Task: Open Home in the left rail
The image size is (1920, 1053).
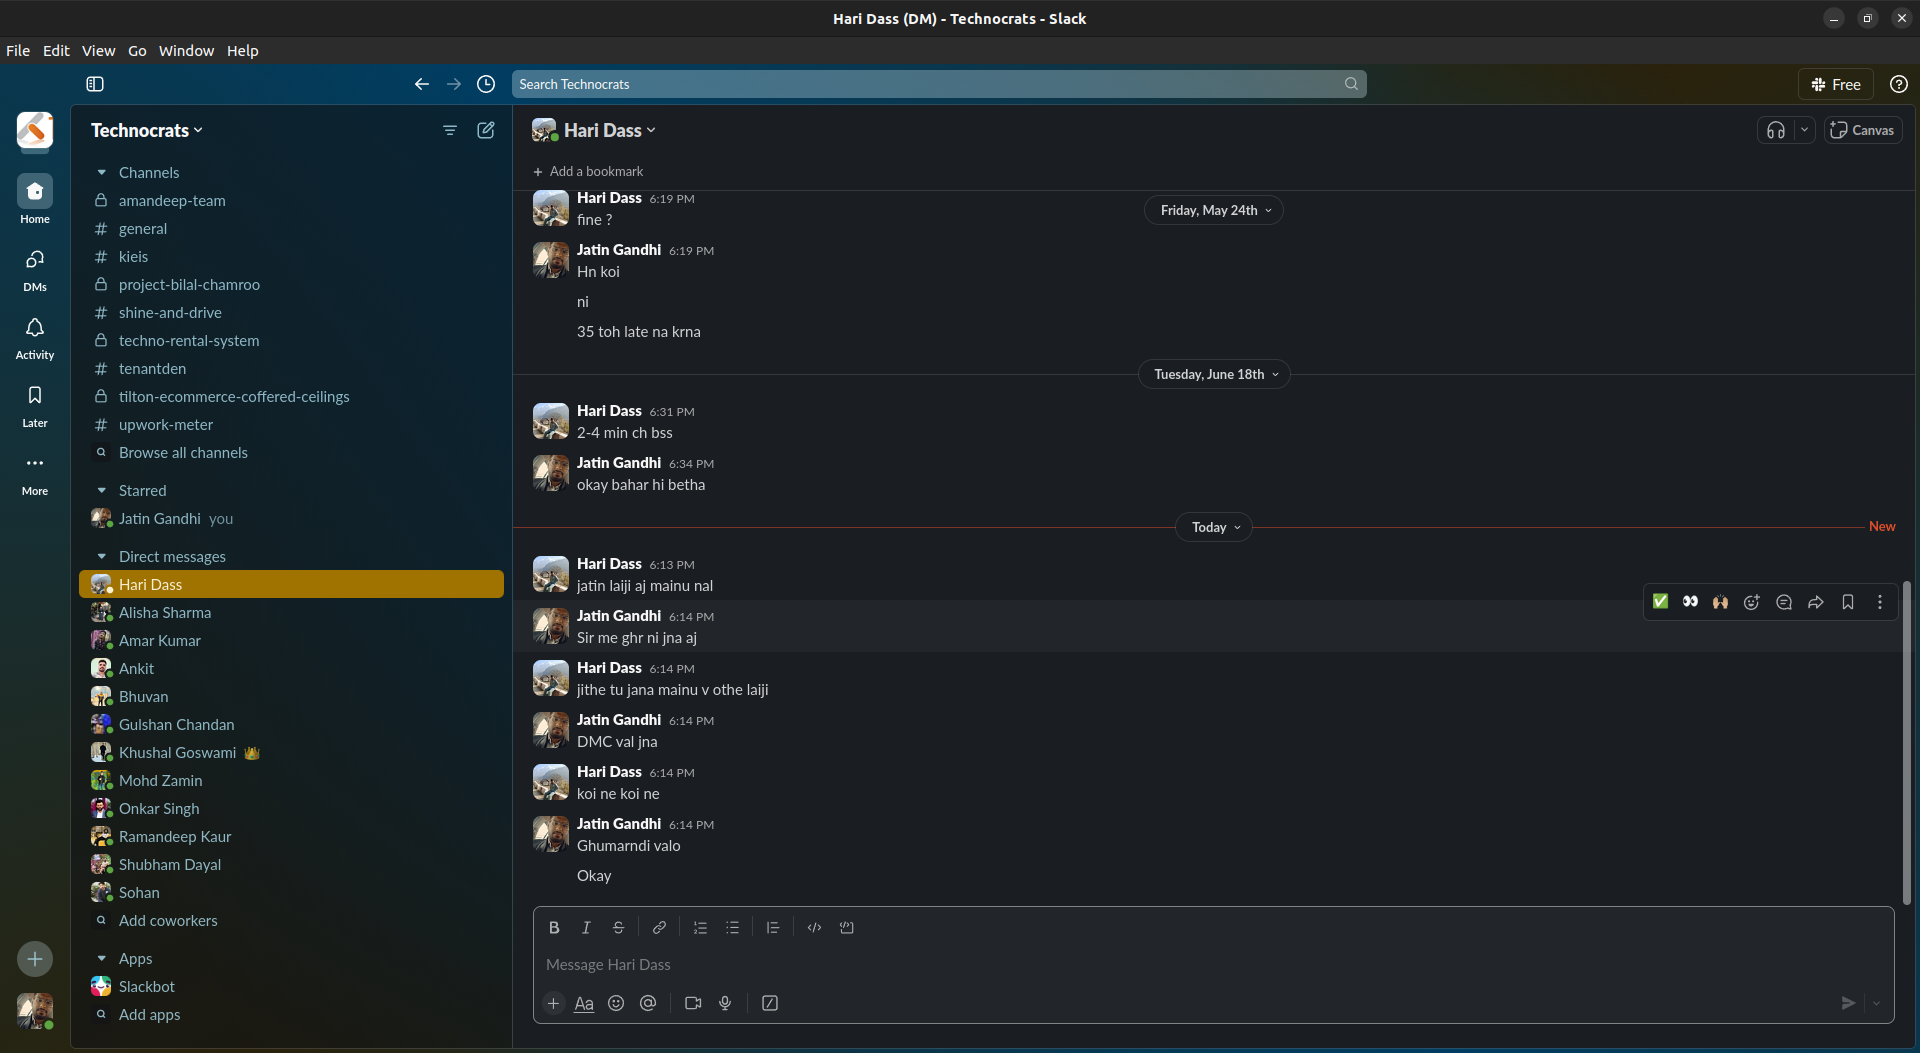Action: [x=35, y=199]
